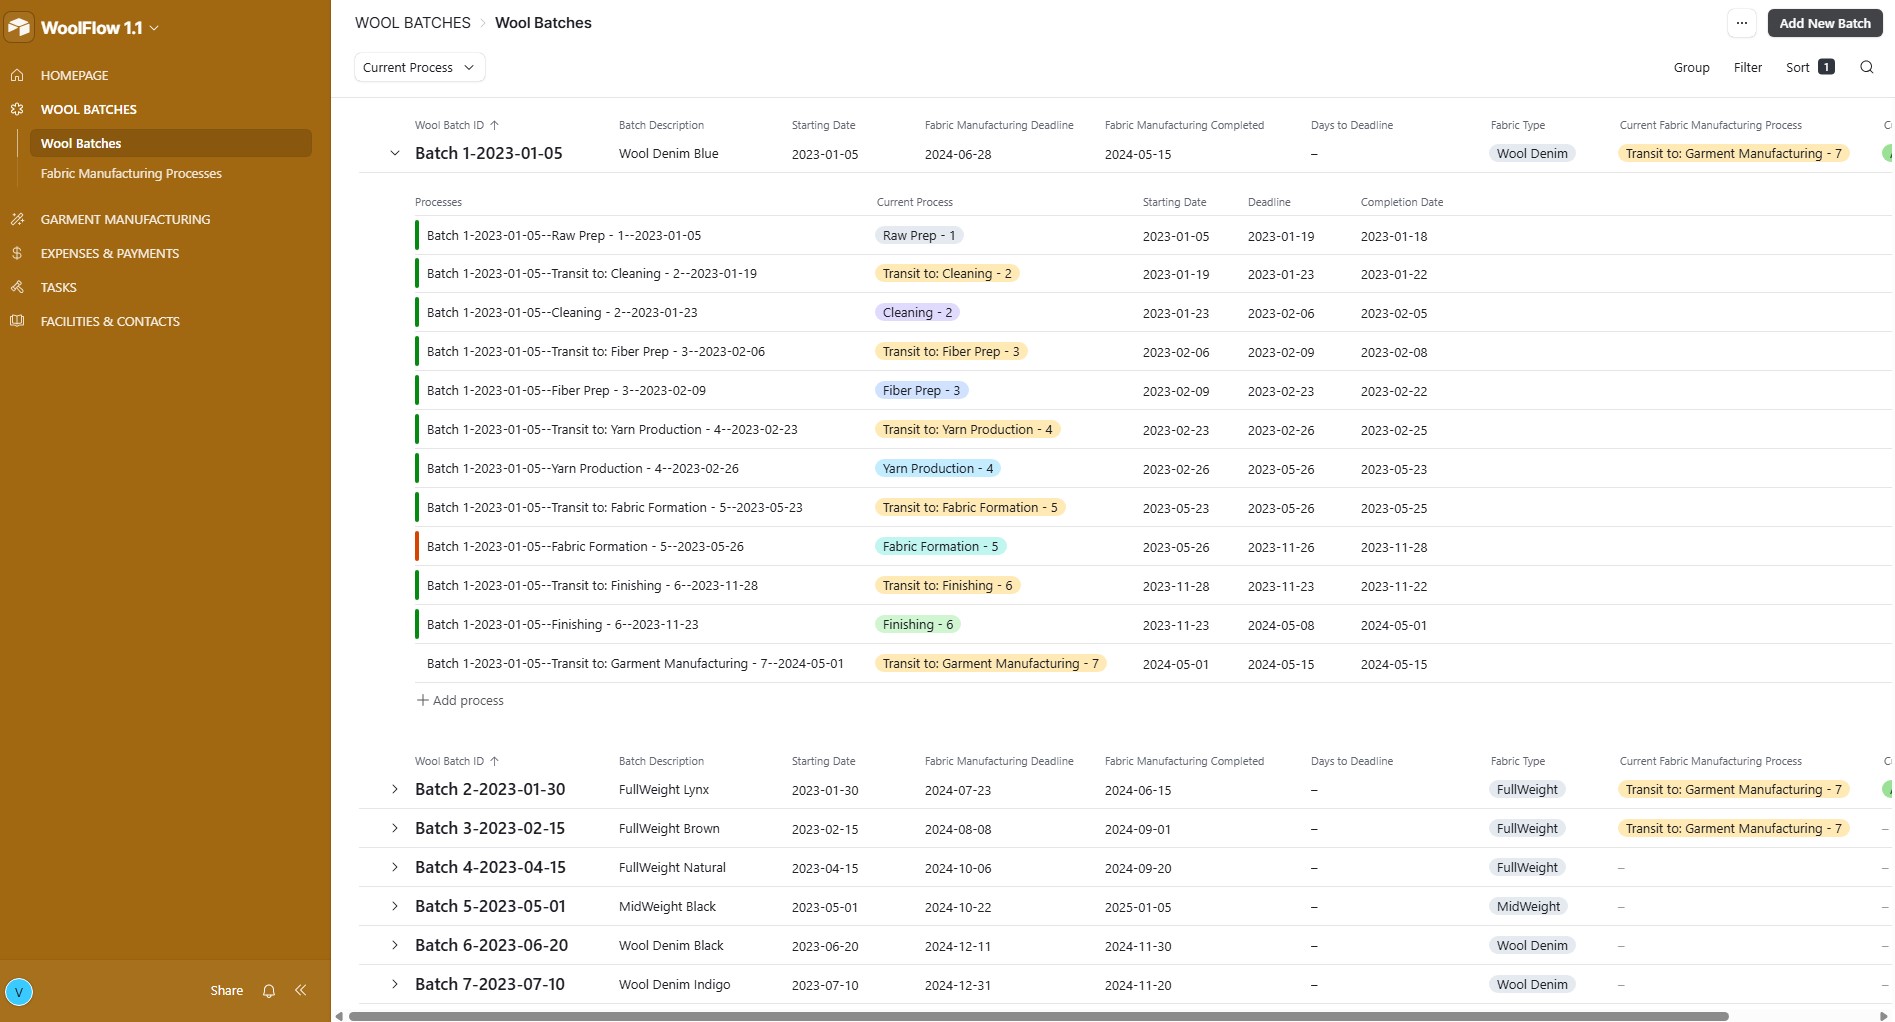Collapse the sidebar with double-chevron icon
Image resolution: width=1895 pixels, height=1022 pixels.
(x=300, y=990)
